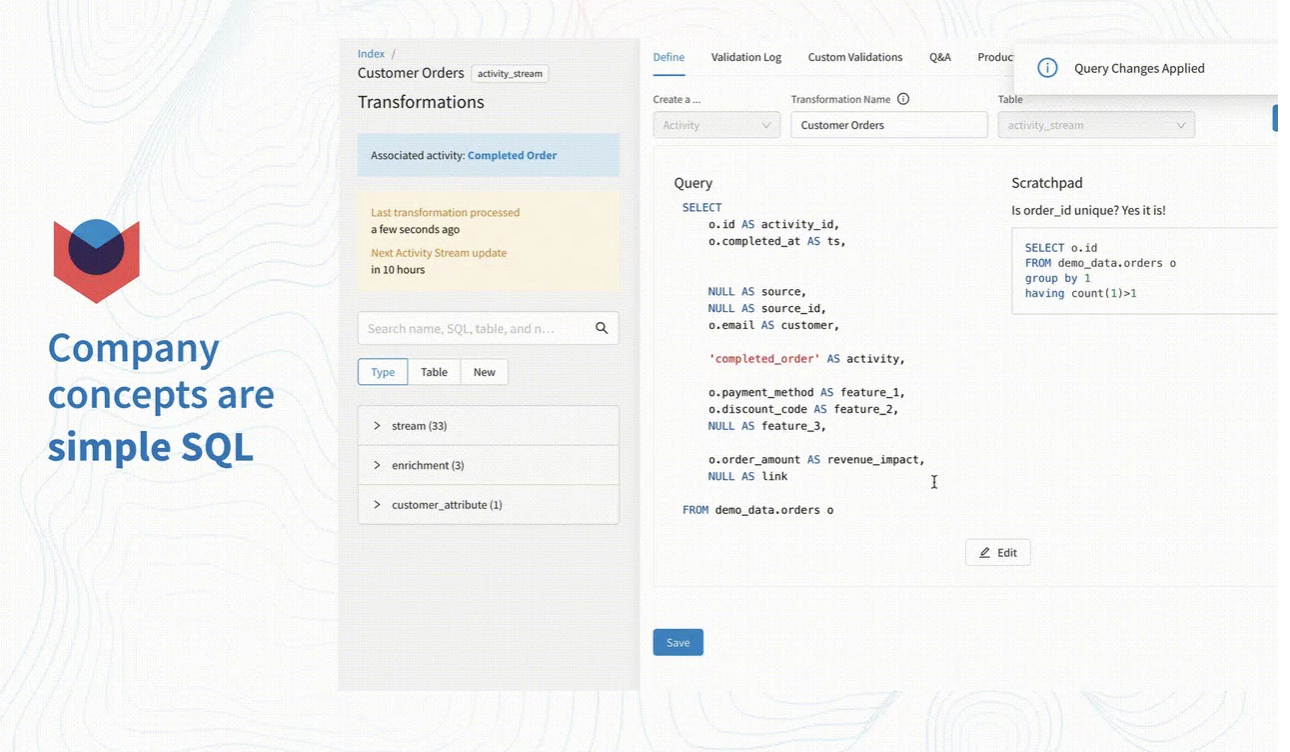Click the Transformation Name info icon
The height and width of the screenshot is (752, 1290).
pyautogui.click(x=903, y=99)
